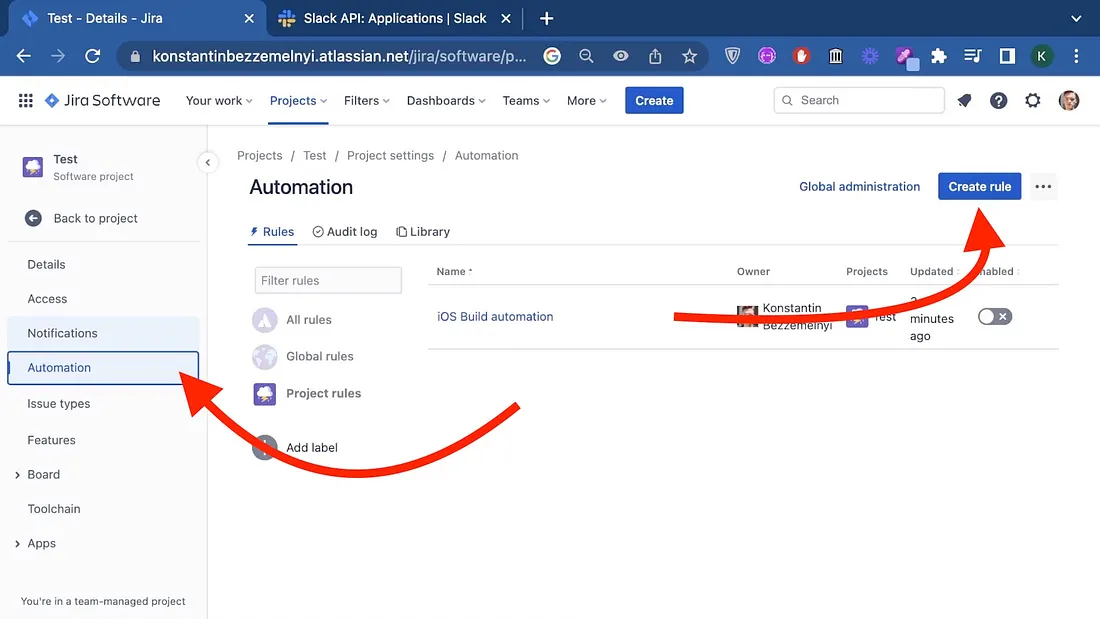Open notifications bell icon in Jira header
1100x619 pixels.
coord(965,100)
